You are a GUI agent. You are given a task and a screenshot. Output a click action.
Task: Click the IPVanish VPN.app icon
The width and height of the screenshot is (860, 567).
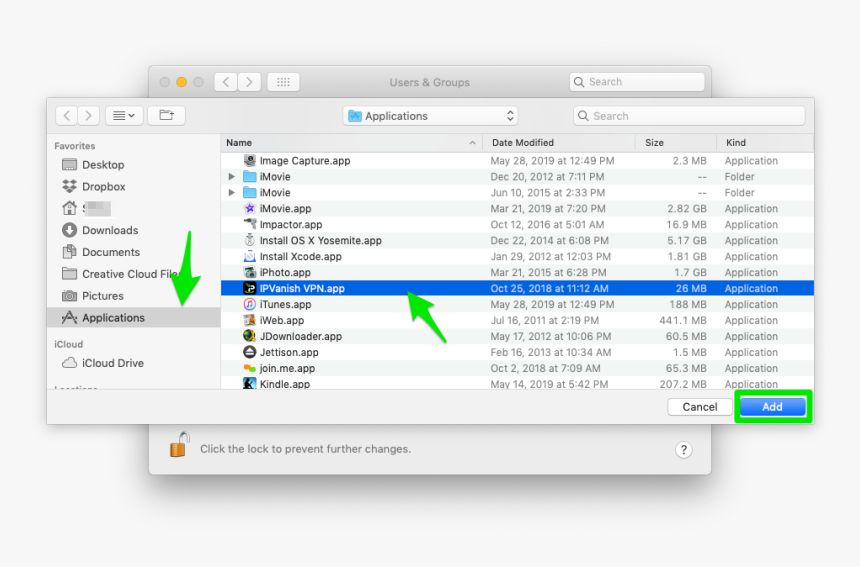pos(250,288)
